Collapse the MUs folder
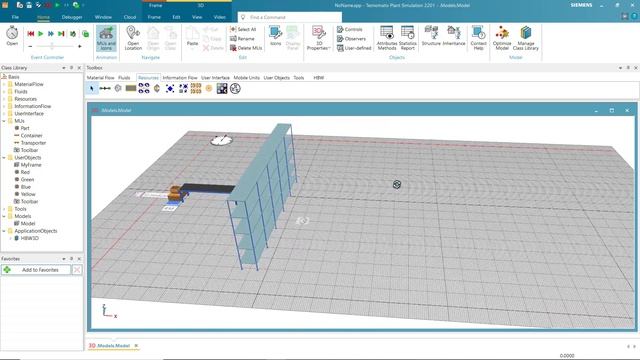The width and height of the screenshot is (640, 360). click(x=4, y=121)
